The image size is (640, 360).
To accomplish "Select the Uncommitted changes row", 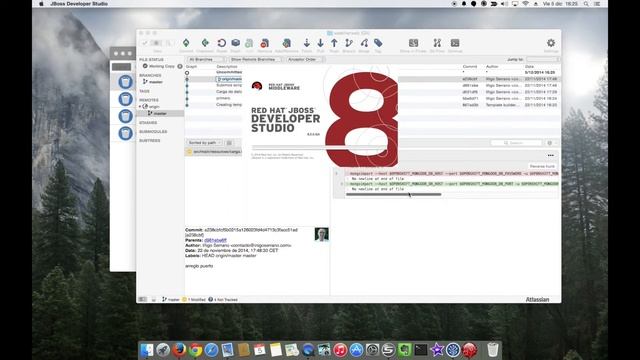I will click(372, 72).
